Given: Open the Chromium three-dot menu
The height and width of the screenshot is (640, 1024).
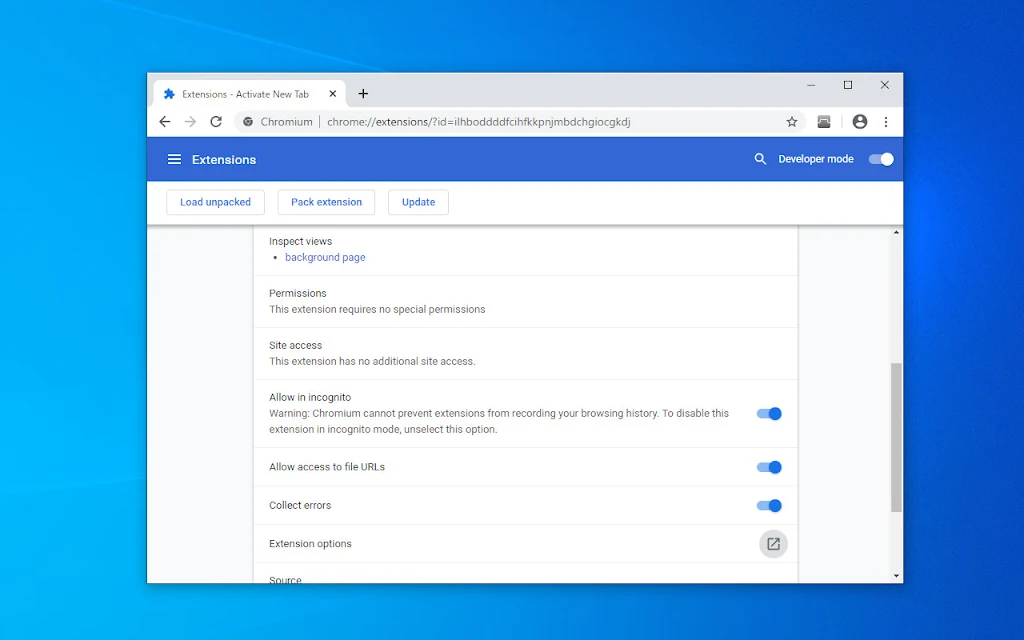Looking at the screenshot, I should point(886,121).
